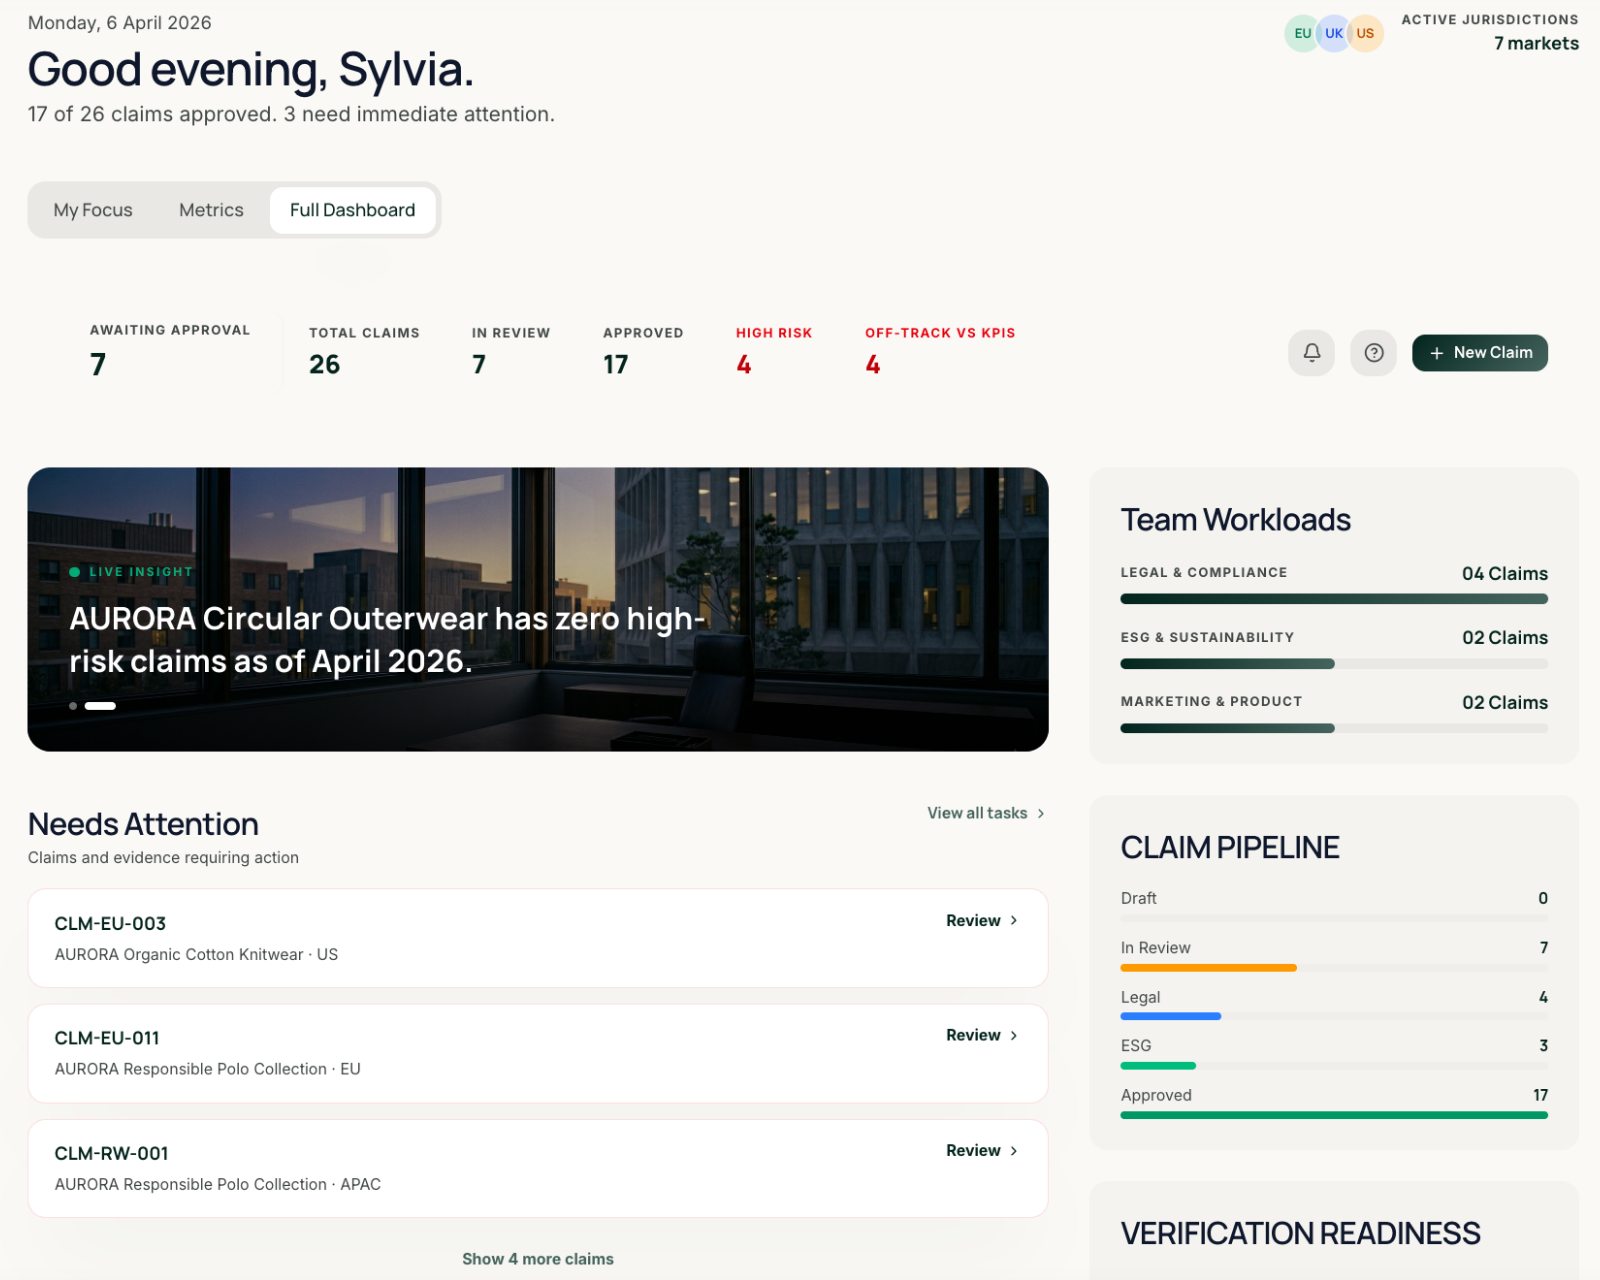Select the Full Dashboard tab

[x=352, y=210]
